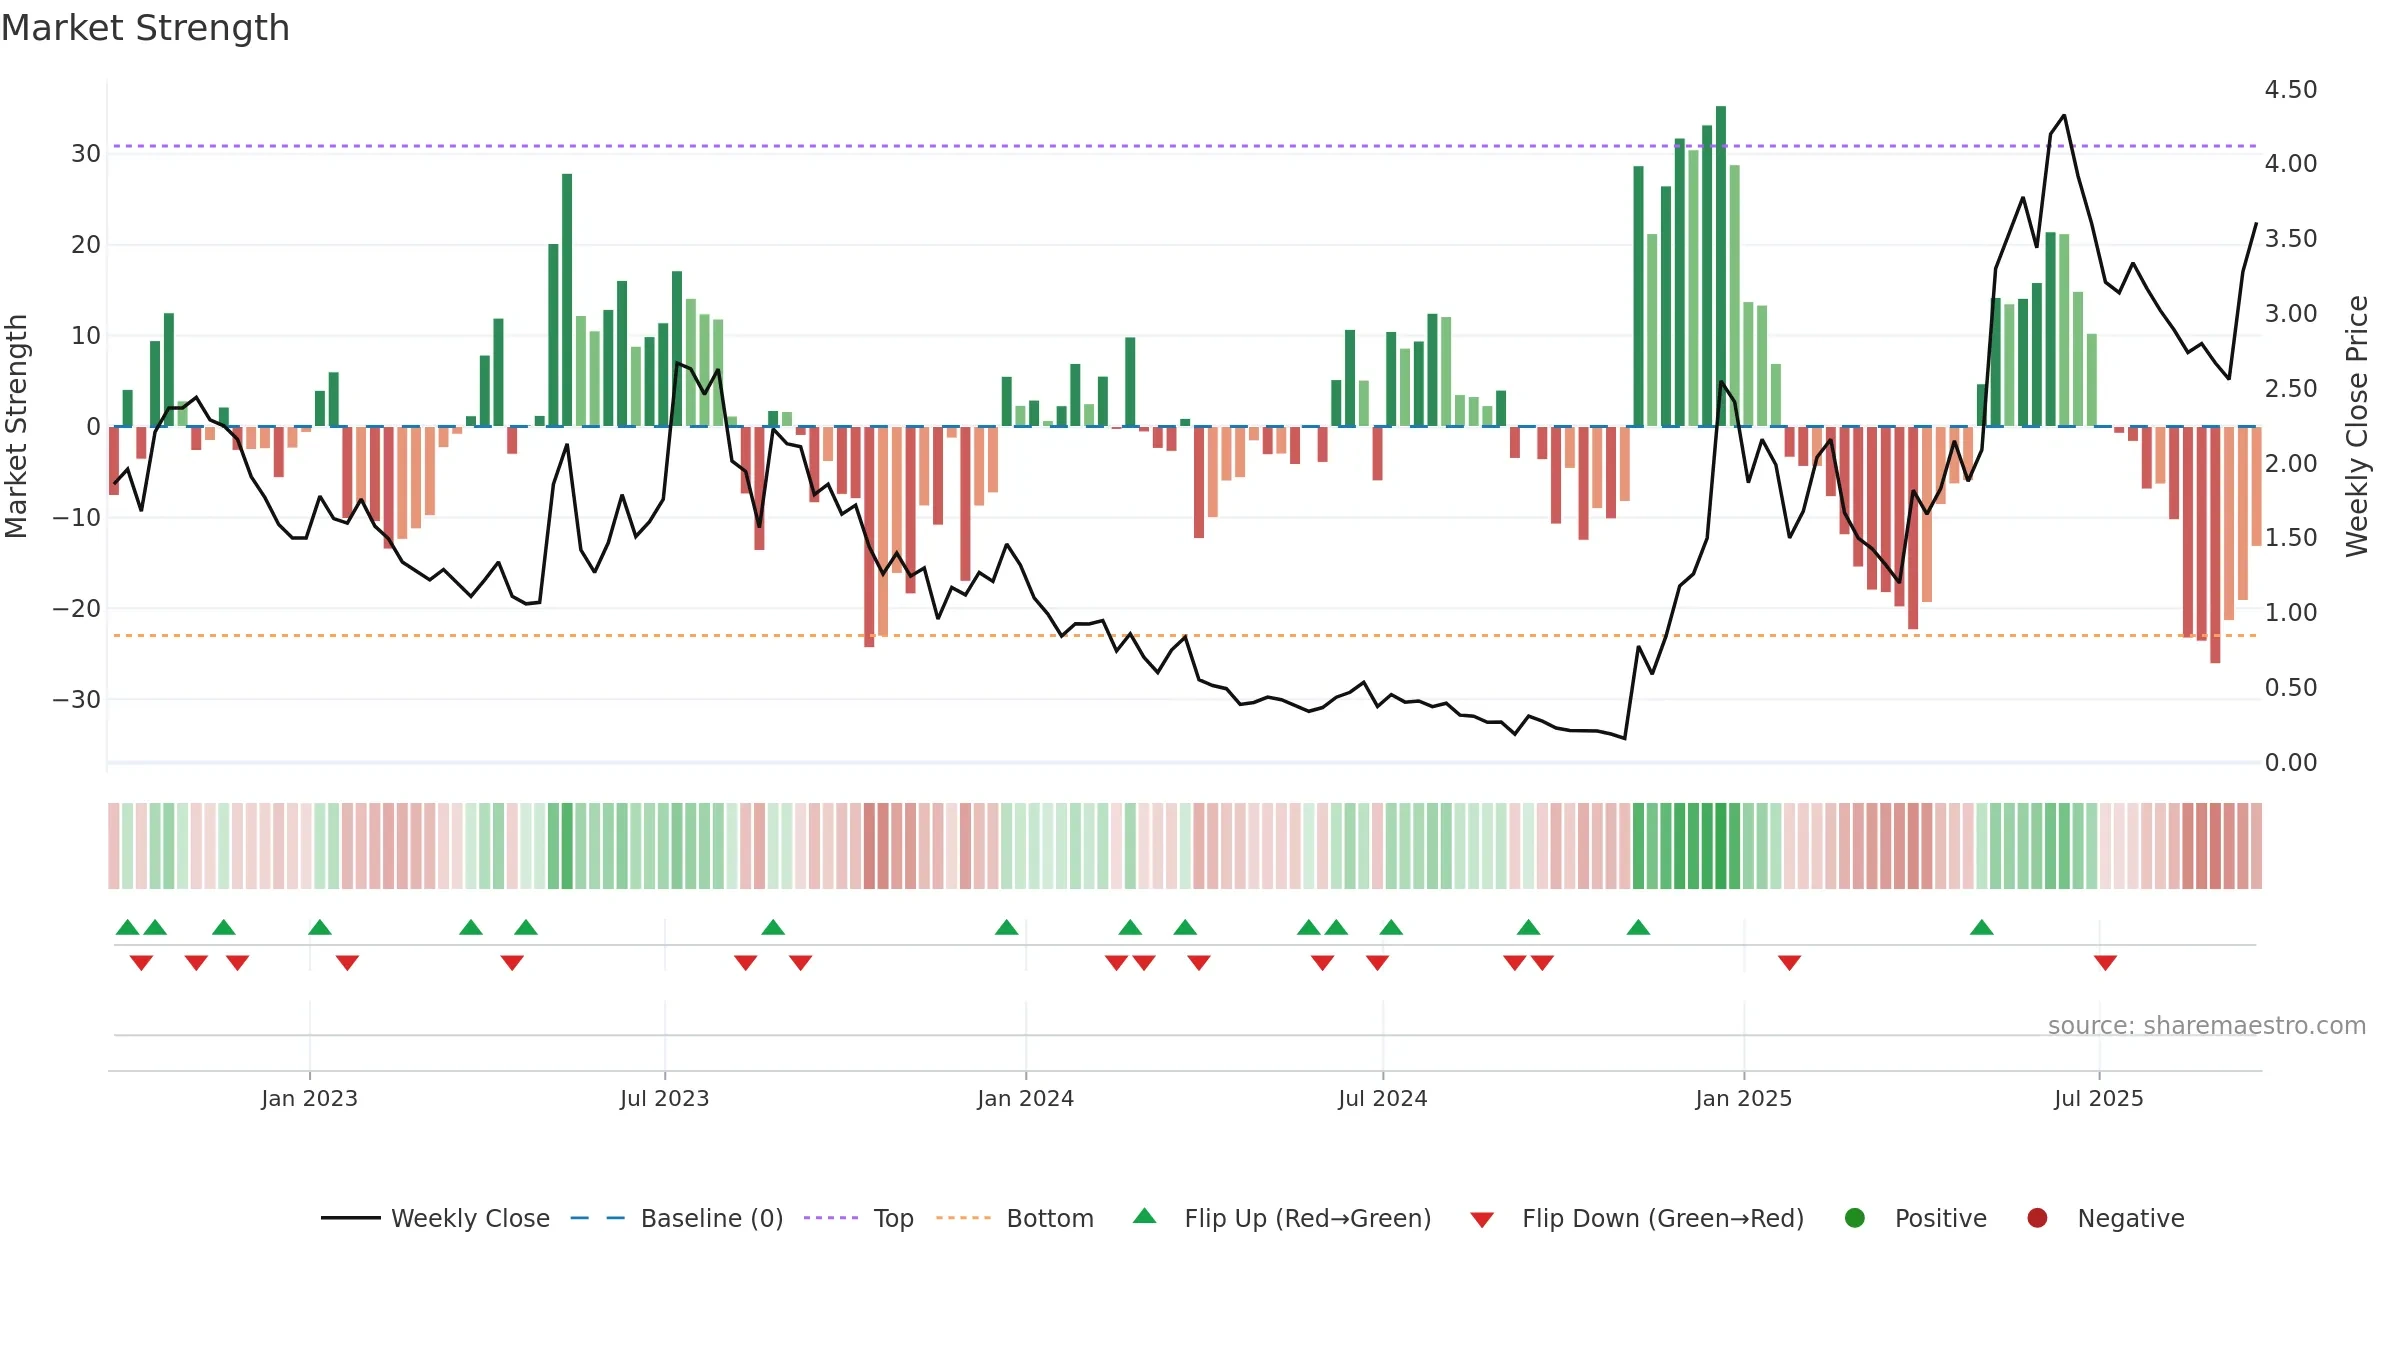Click the 0.00 price axis tick

(x=2290, y=763)
